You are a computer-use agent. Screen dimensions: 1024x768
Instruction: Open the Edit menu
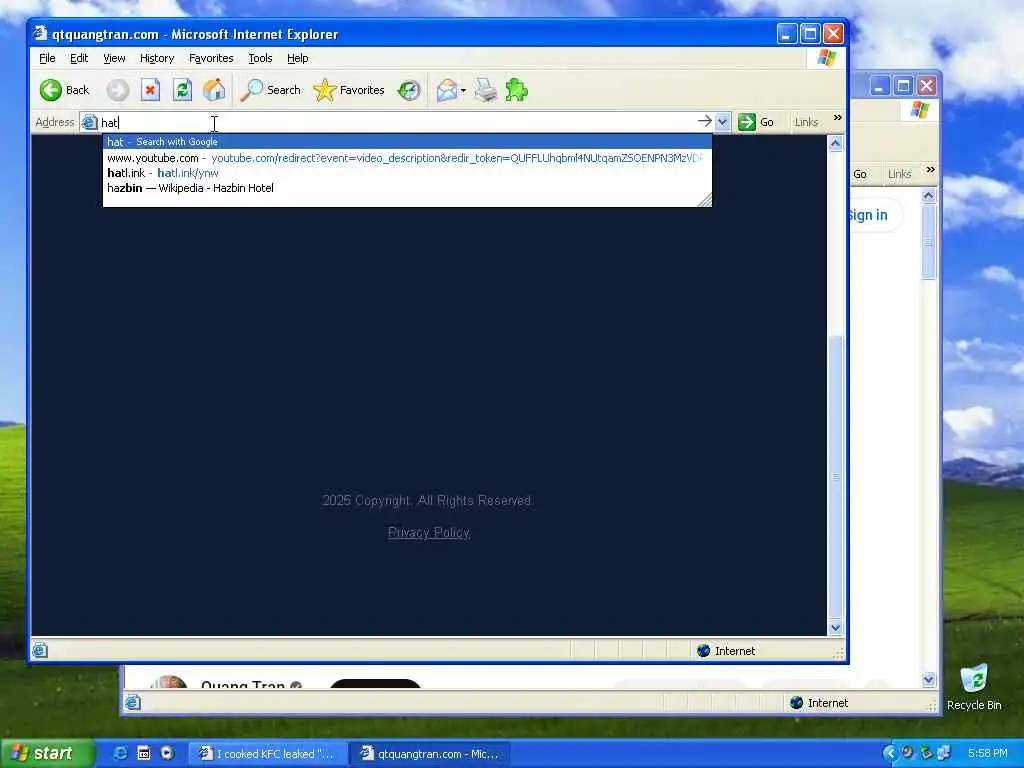pos(79,58)
